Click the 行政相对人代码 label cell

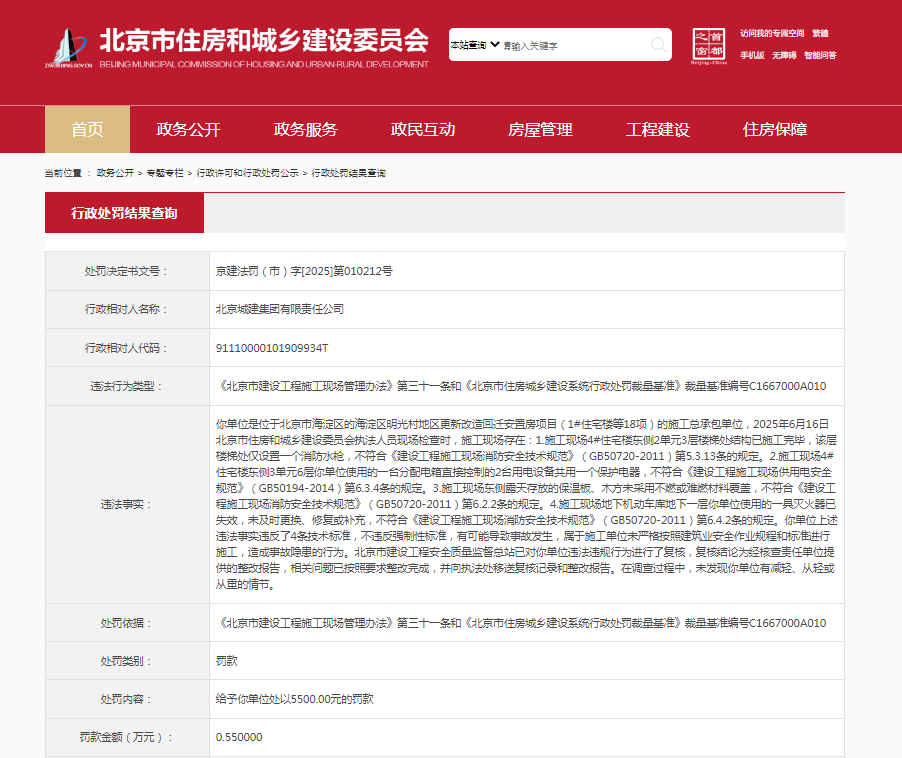127,348
